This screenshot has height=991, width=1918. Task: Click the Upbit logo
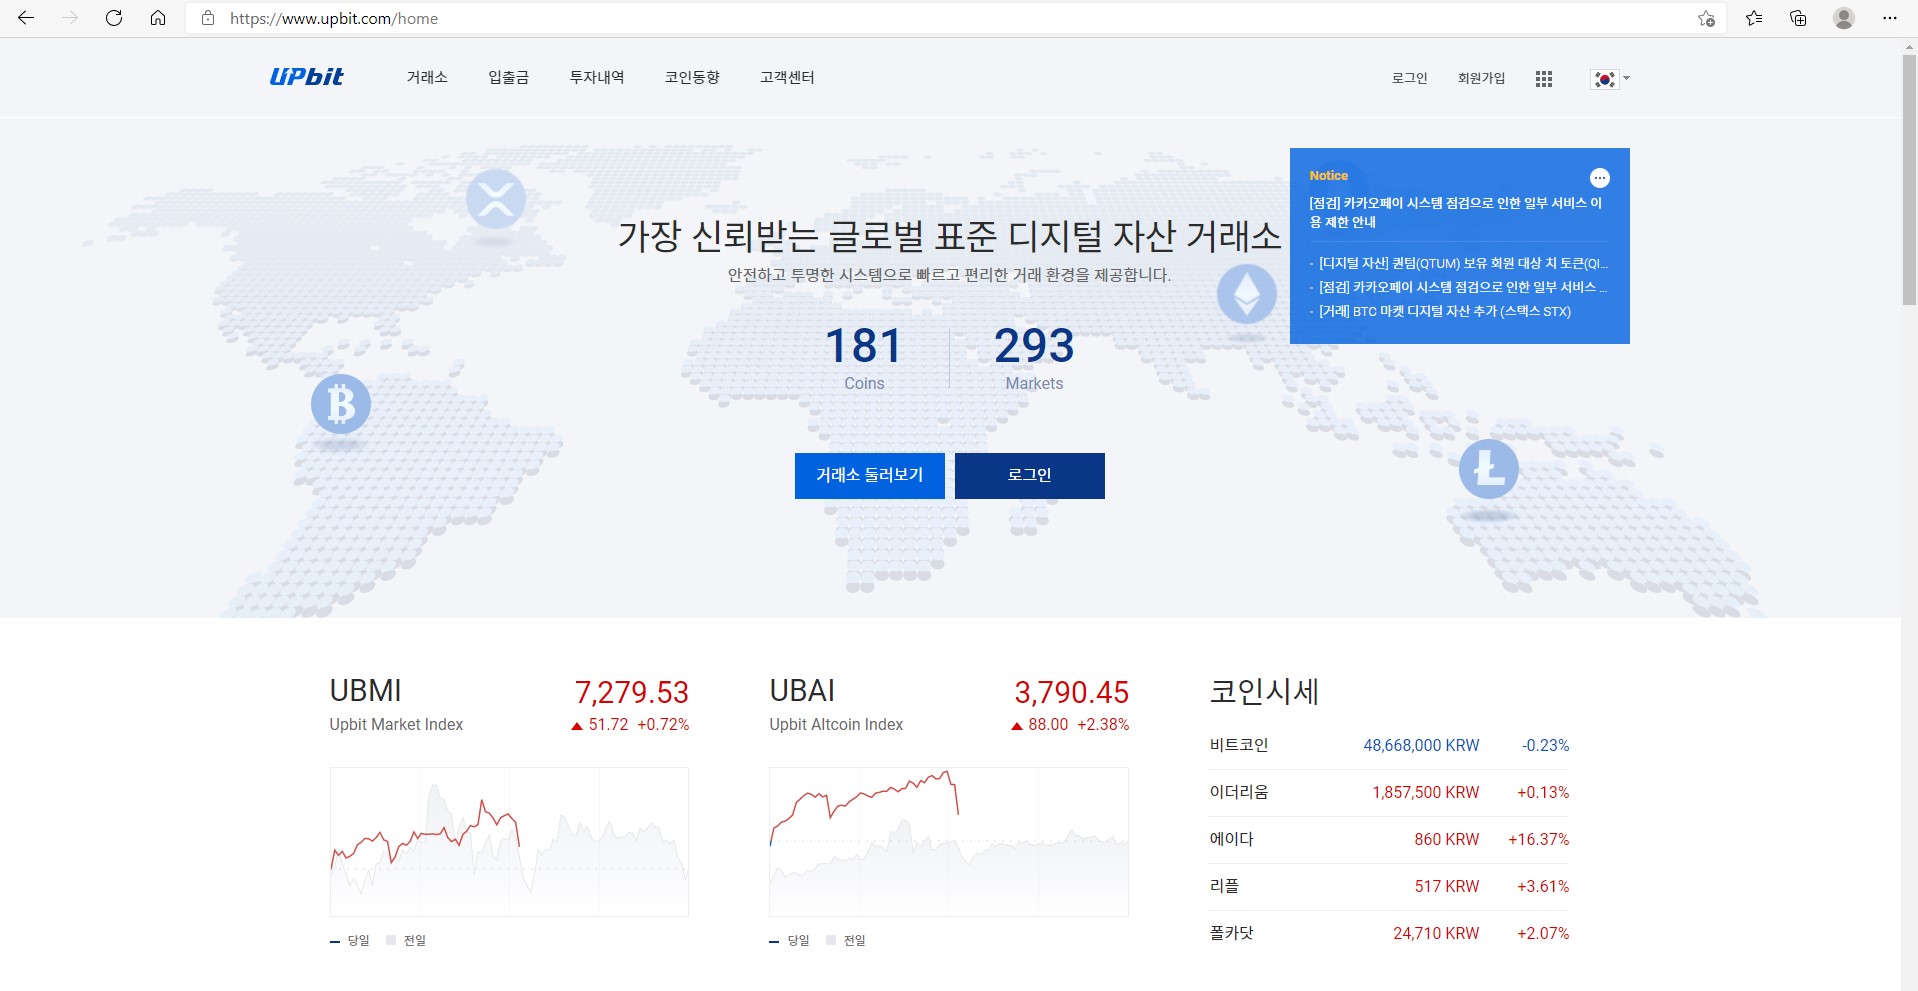click(306, 77)
